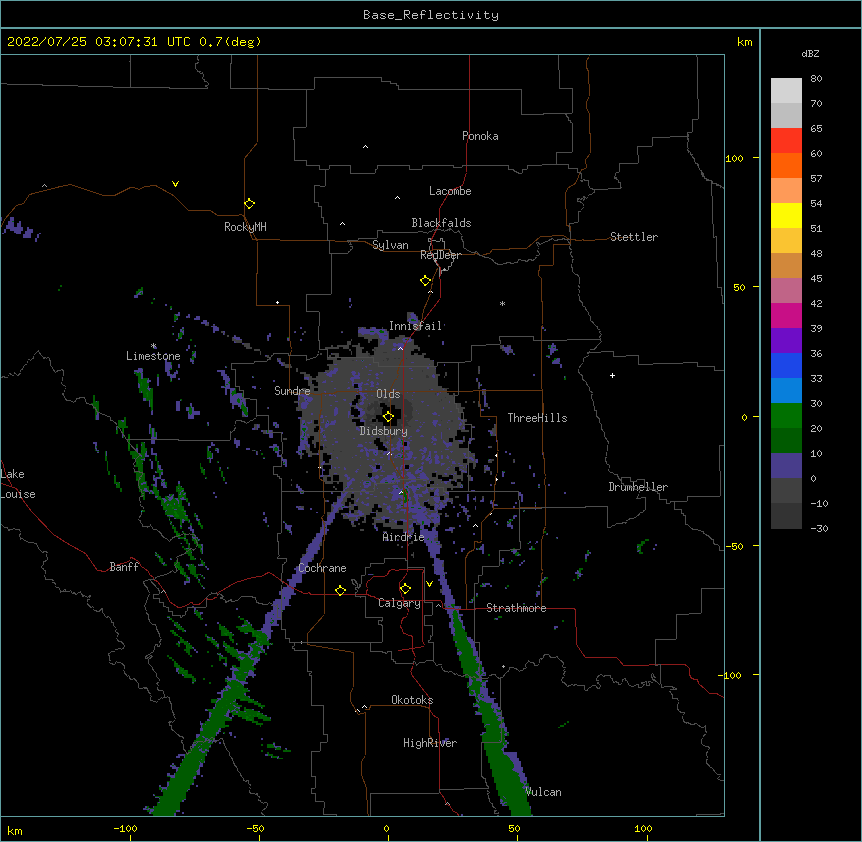Click the yellow diamond marker above RockyMH
The height and width of the screenshot is (842, 862).
pos(249,204)
